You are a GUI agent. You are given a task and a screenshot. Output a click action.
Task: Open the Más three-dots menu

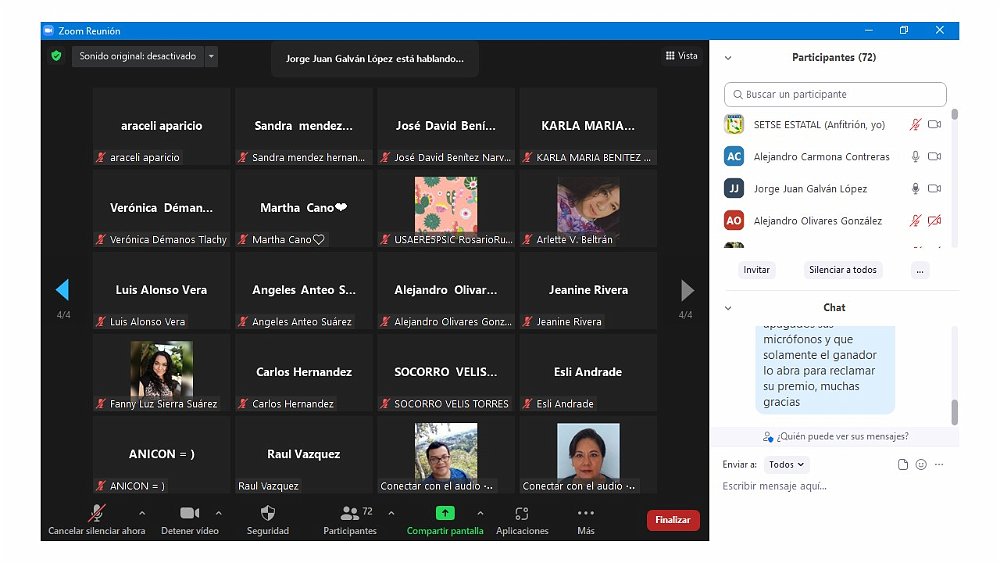(x=586, y=513)
